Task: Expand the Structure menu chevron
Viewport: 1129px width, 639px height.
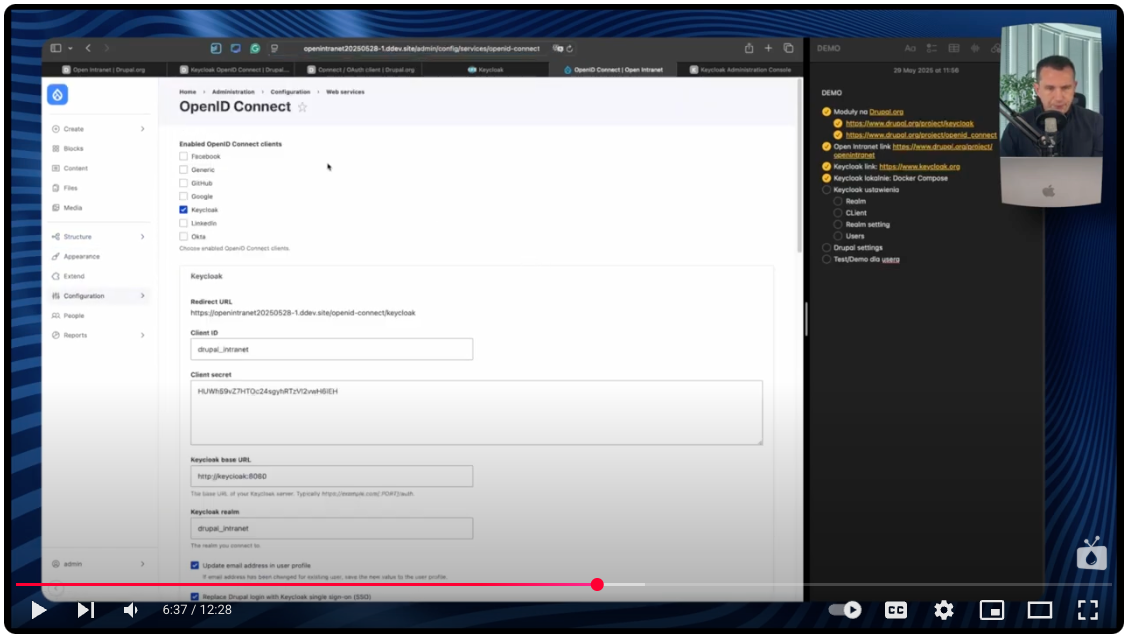Action: pos(143,237)
